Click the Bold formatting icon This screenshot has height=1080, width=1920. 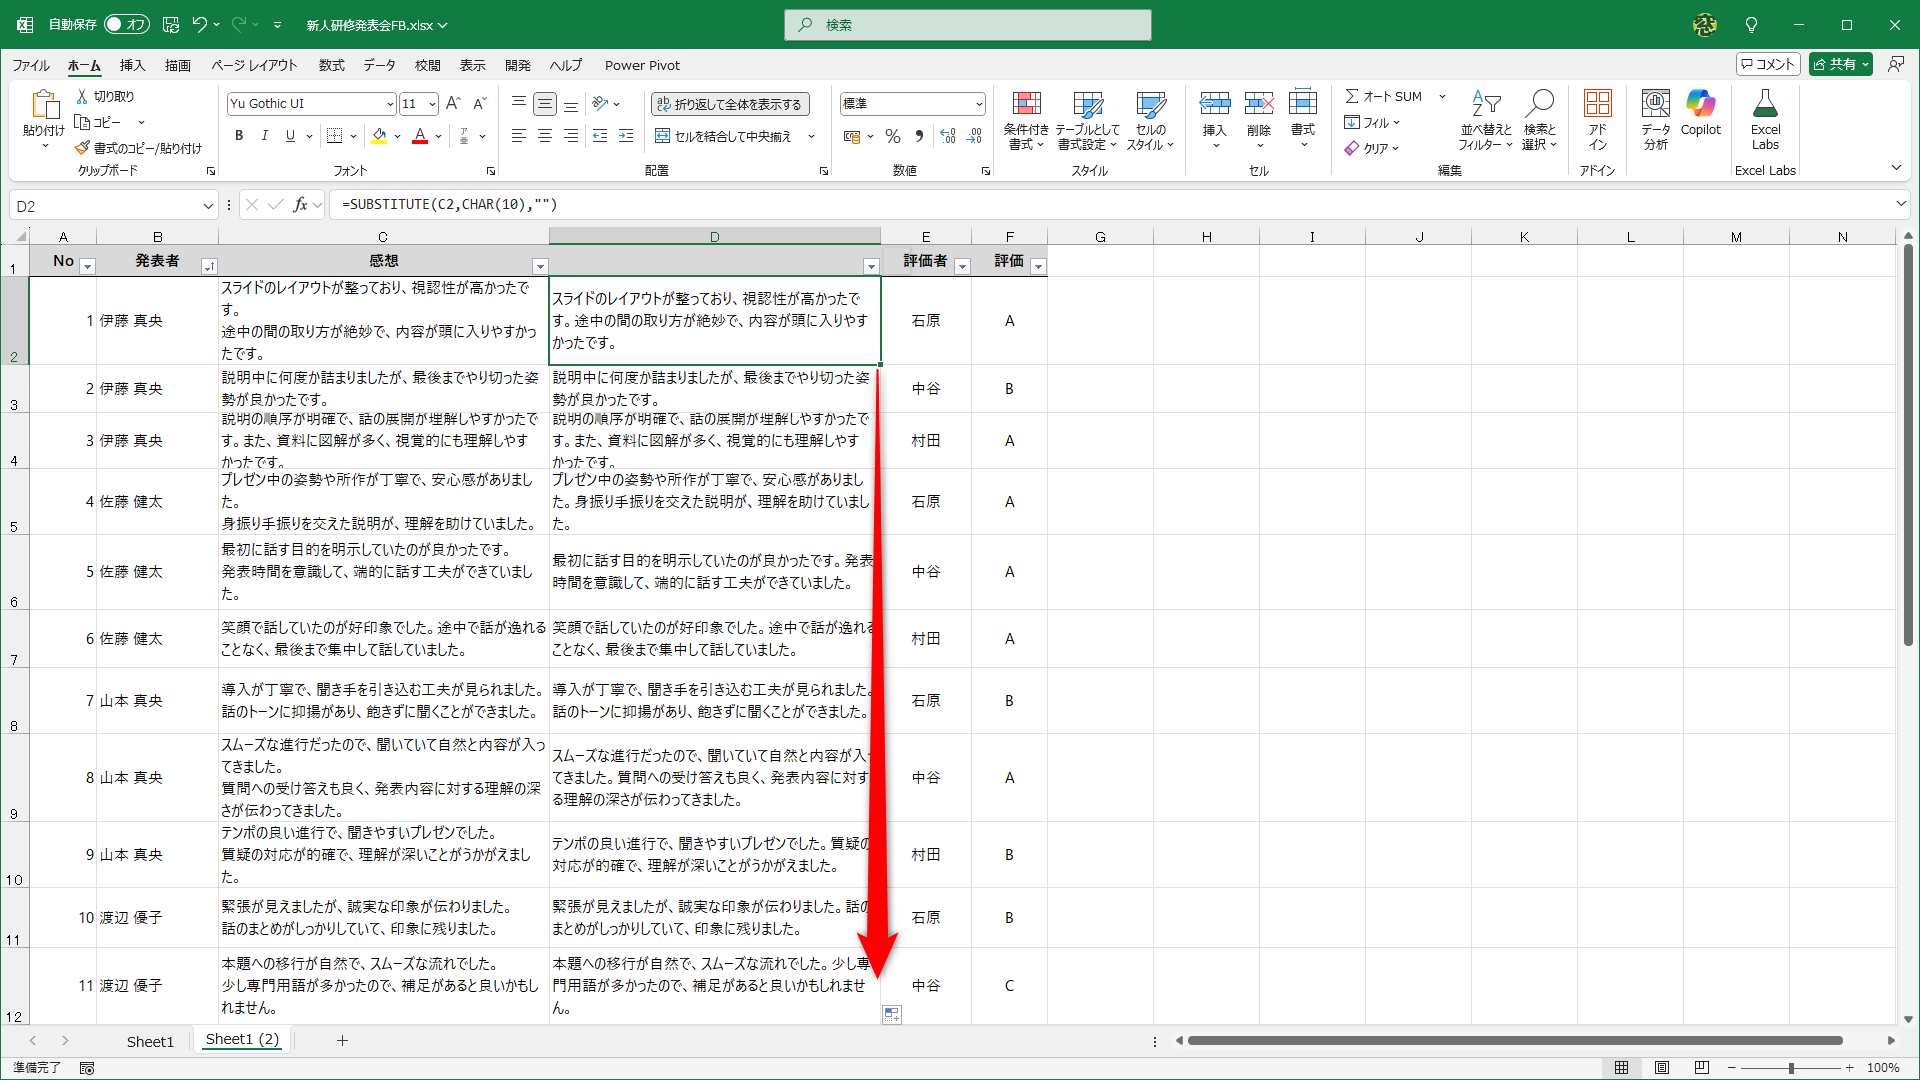point(239,136)
